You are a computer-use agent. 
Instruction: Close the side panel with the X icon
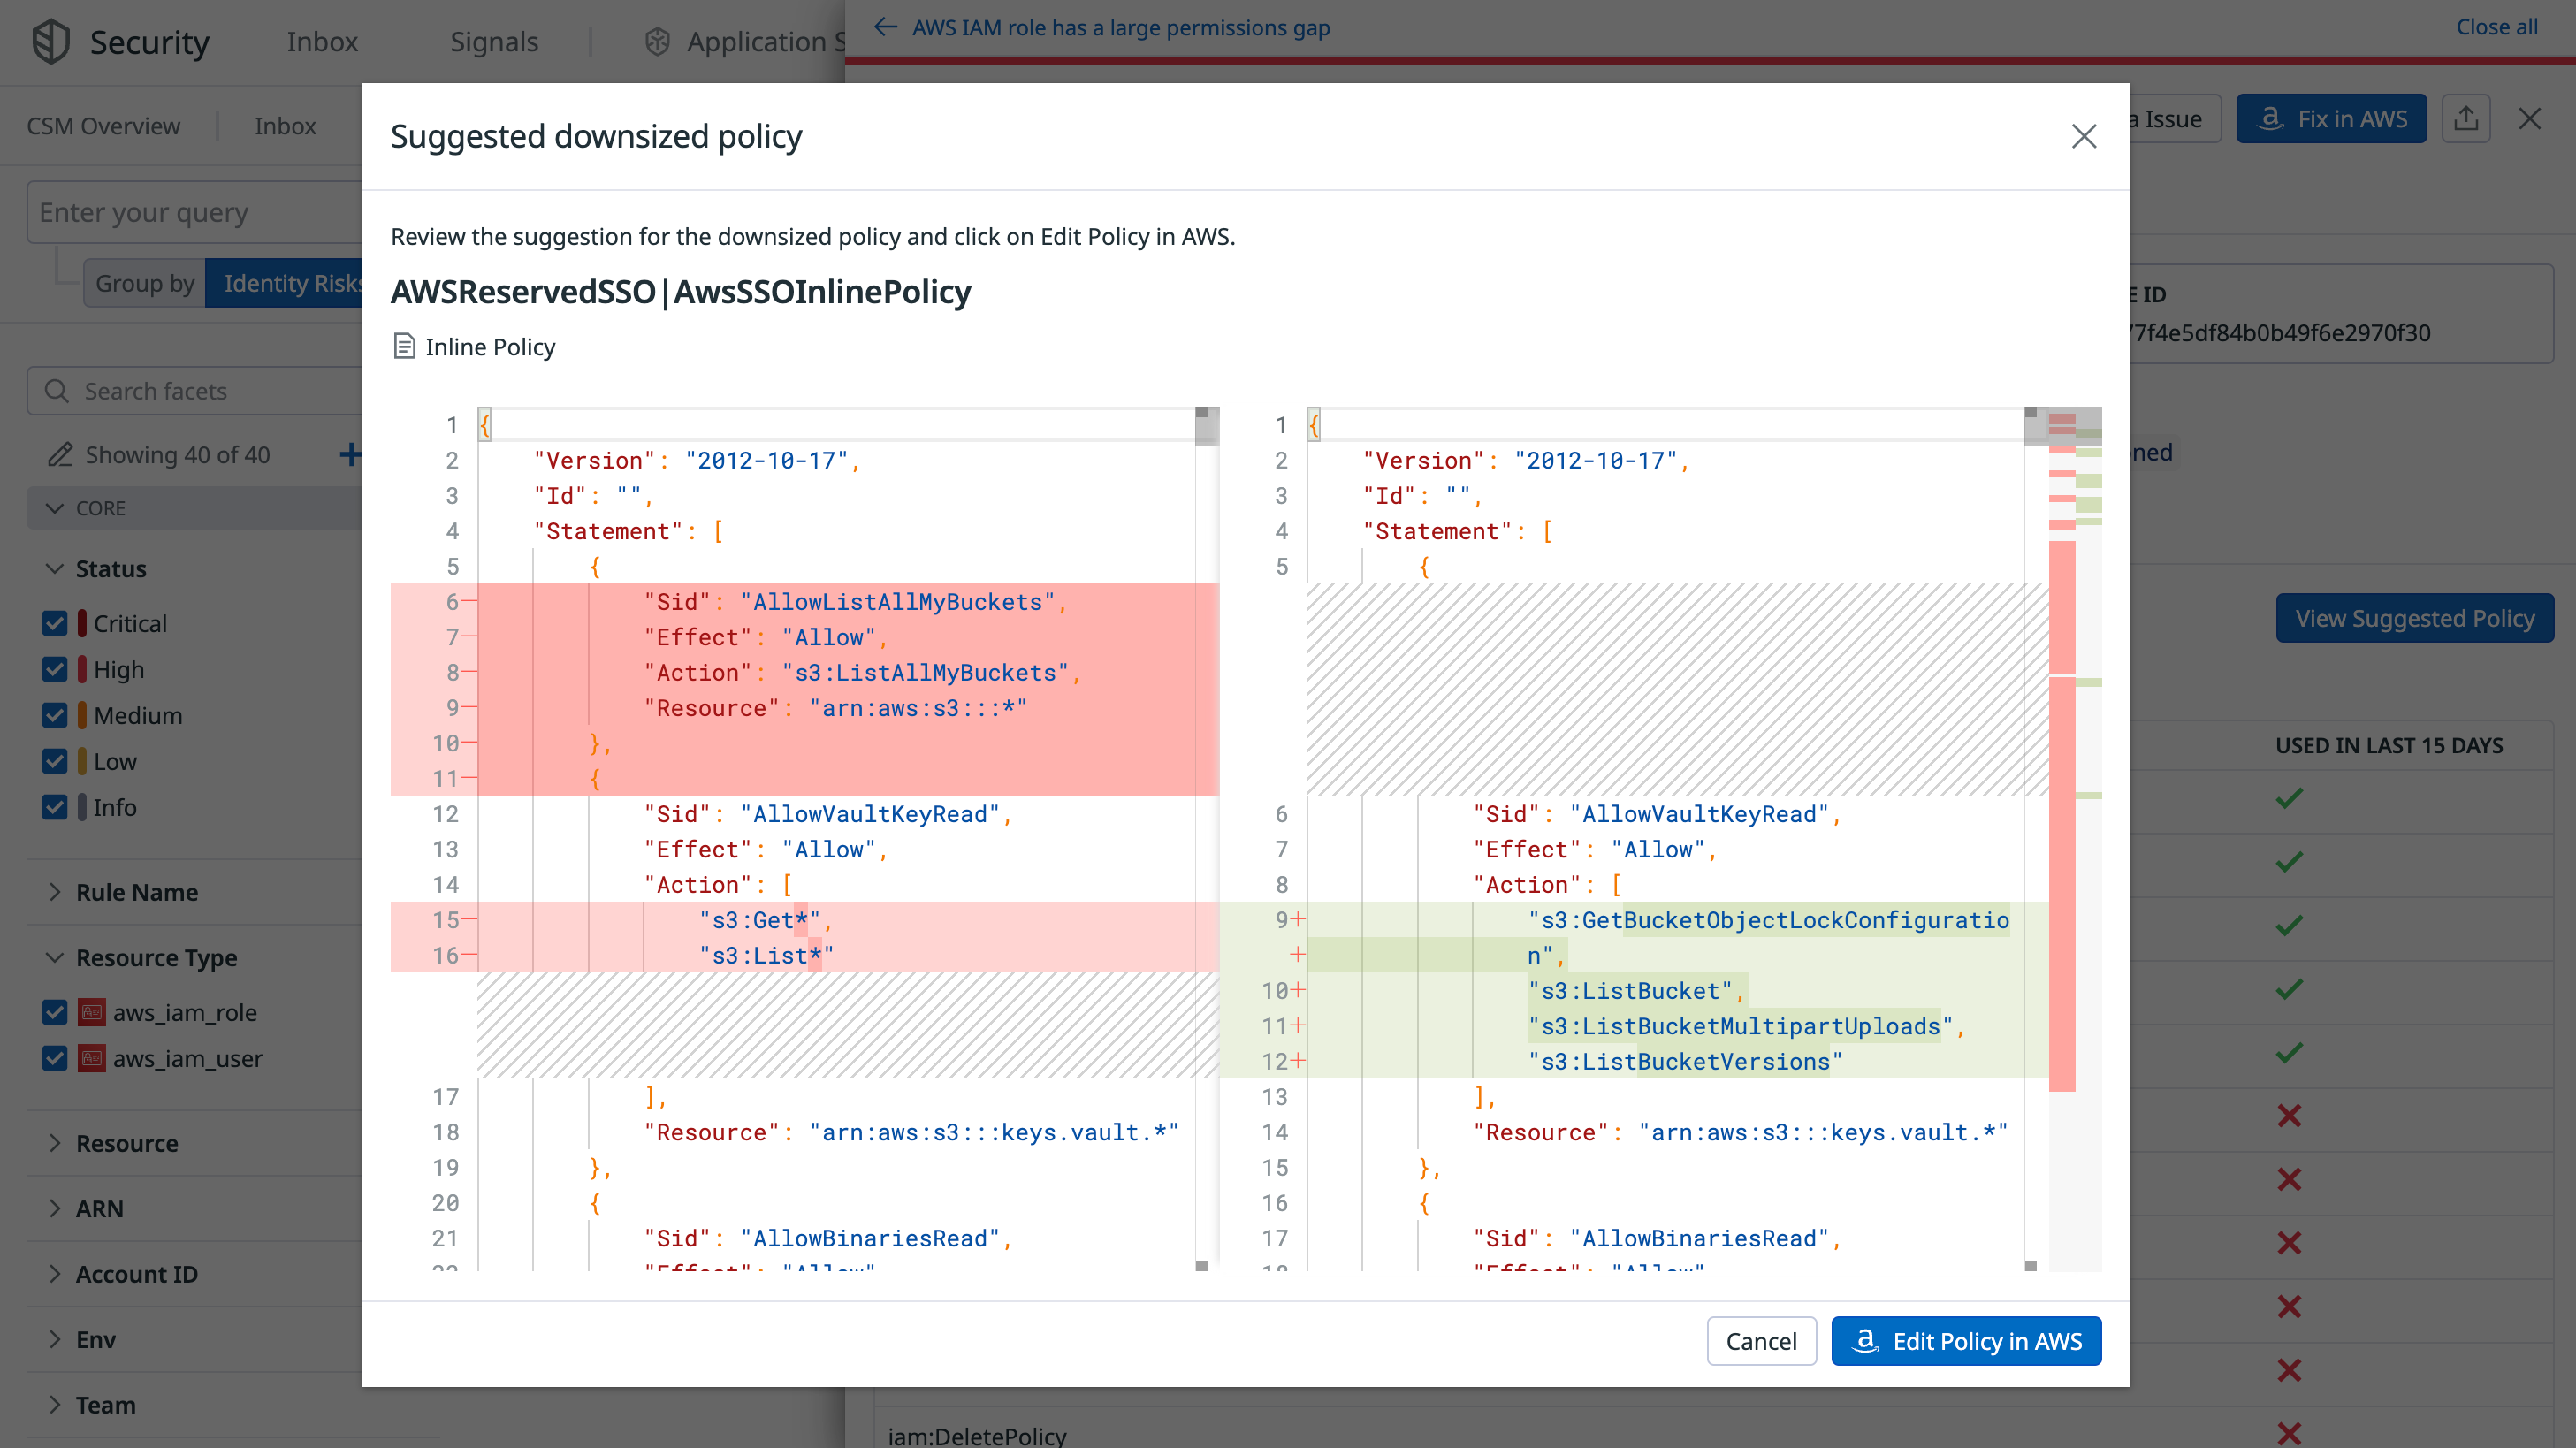click(x=2529, y=119)
